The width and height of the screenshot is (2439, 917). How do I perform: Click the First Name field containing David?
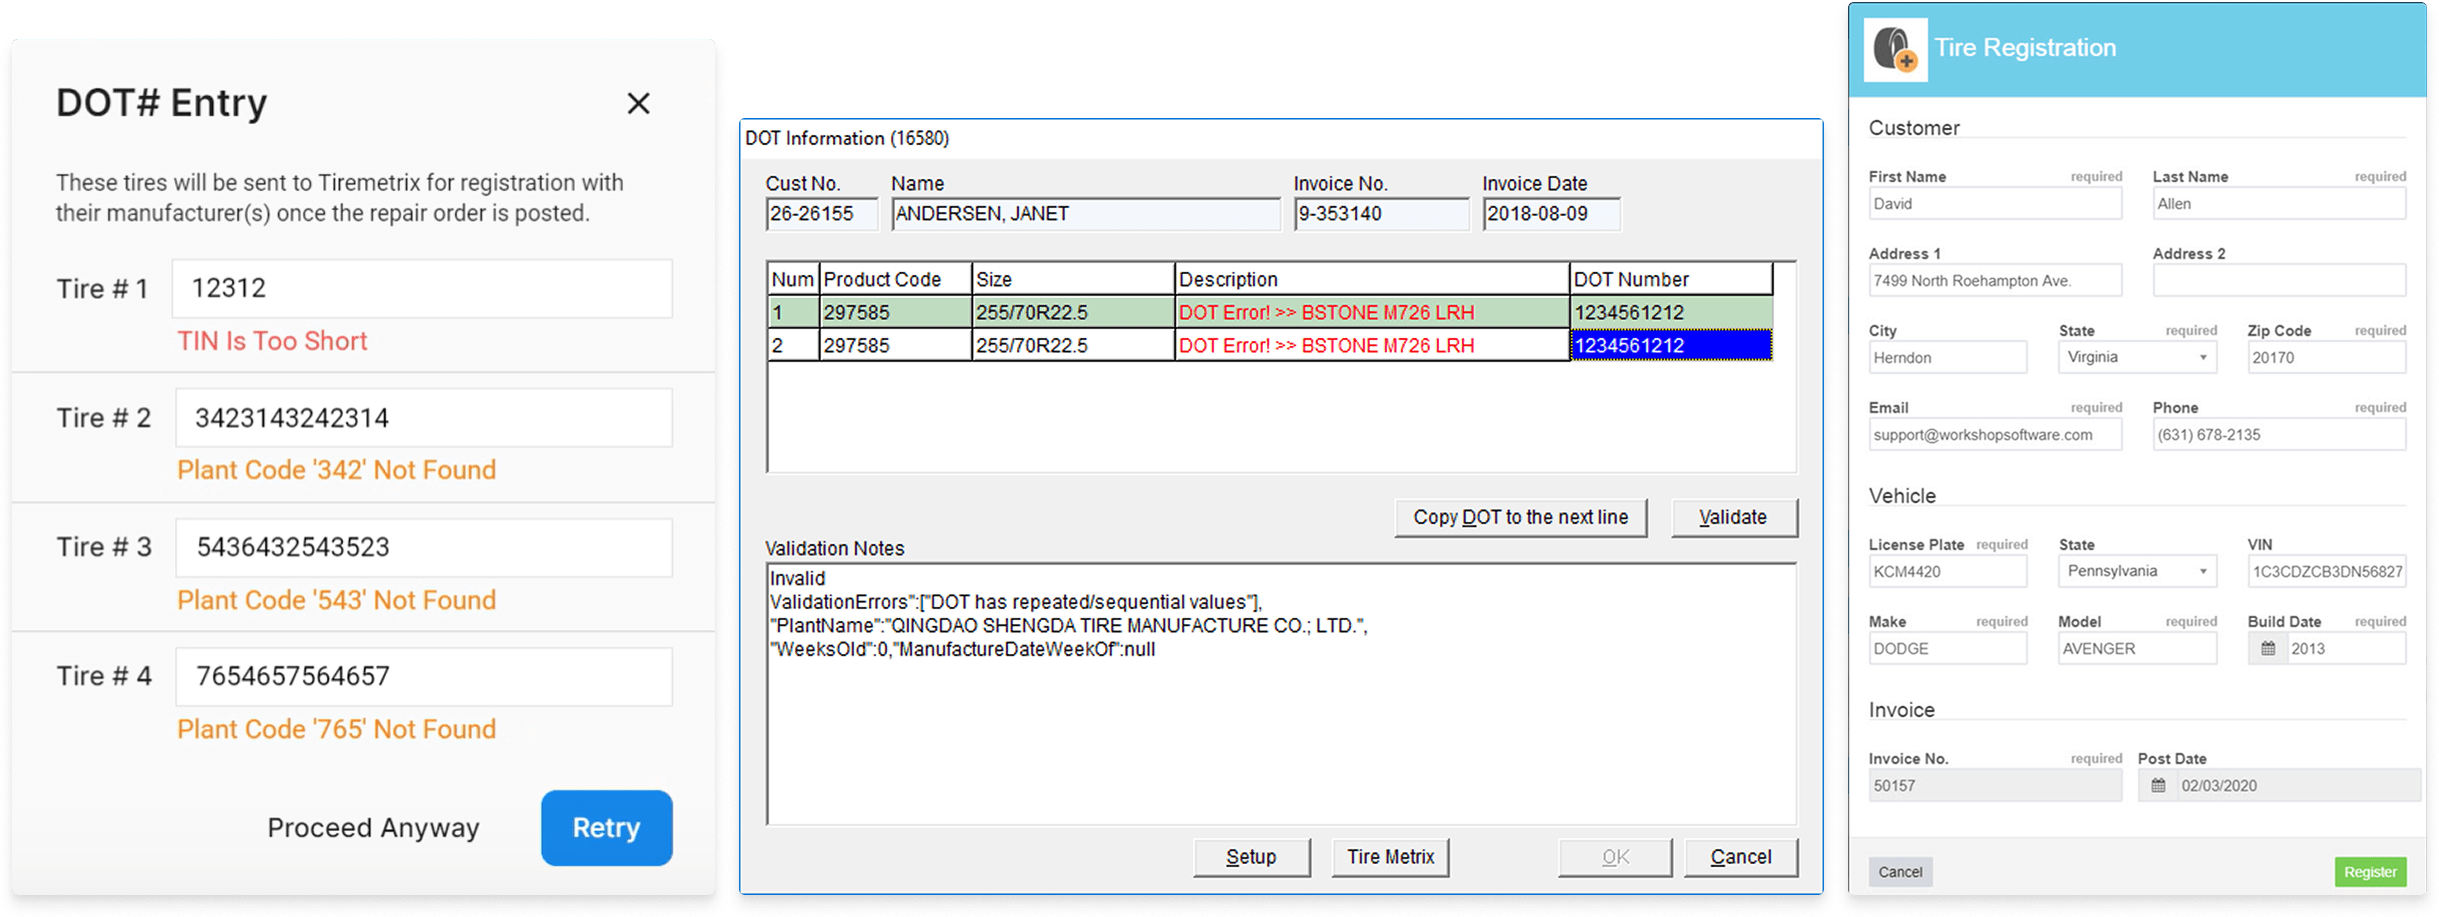tap(1995, 203)
